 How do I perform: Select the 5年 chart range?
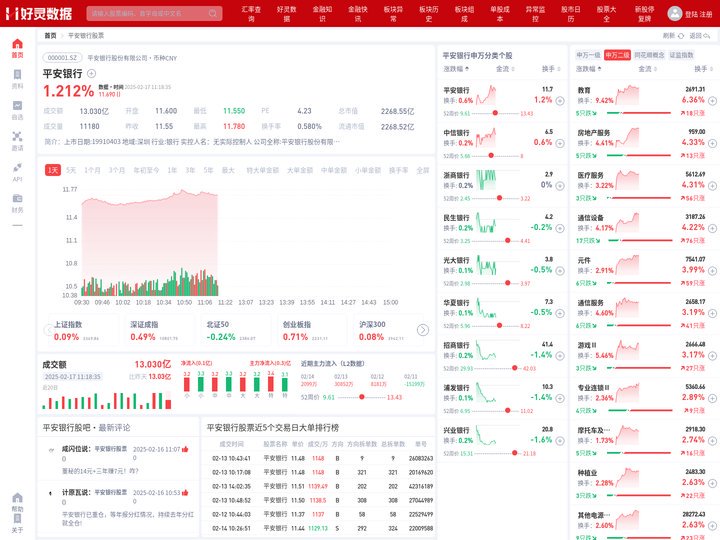[208, 170]
